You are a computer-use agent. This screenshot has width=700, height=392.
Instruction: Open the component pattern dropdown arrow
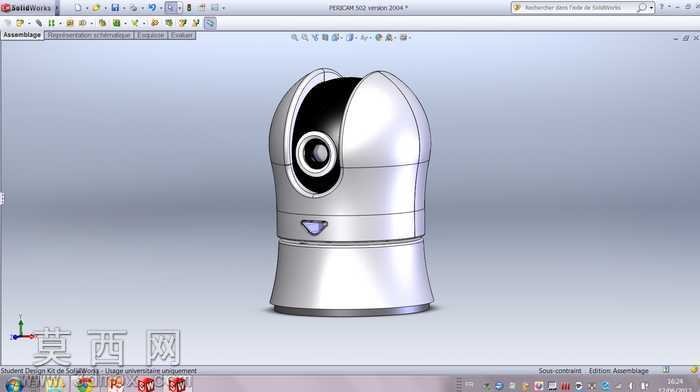tap(60, 23)
